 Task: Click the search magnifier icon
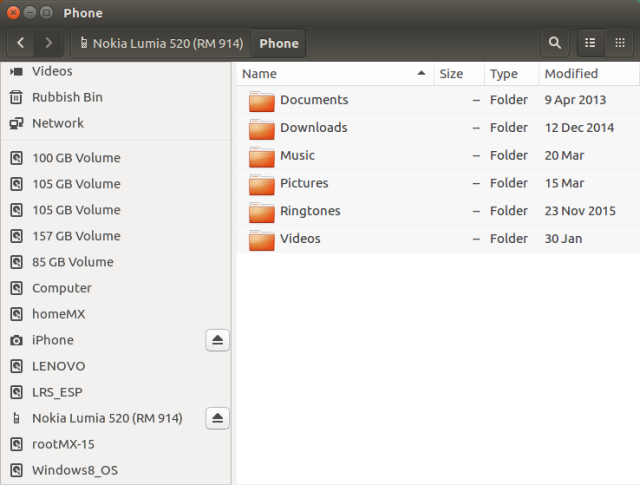coord(555,43)
